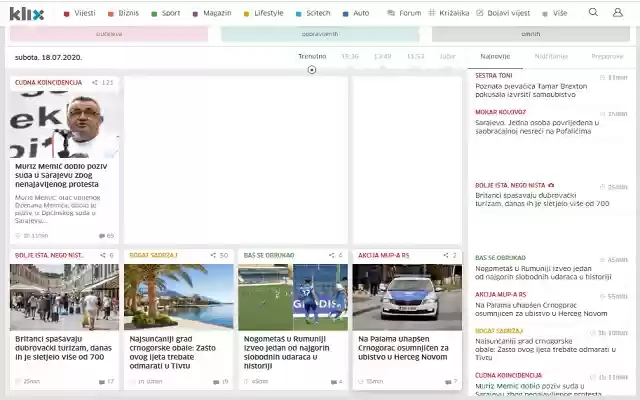Screen dimensions: 640x400
Task: Switch to the Najčitanije tab
Action: [x=551, y=56]
